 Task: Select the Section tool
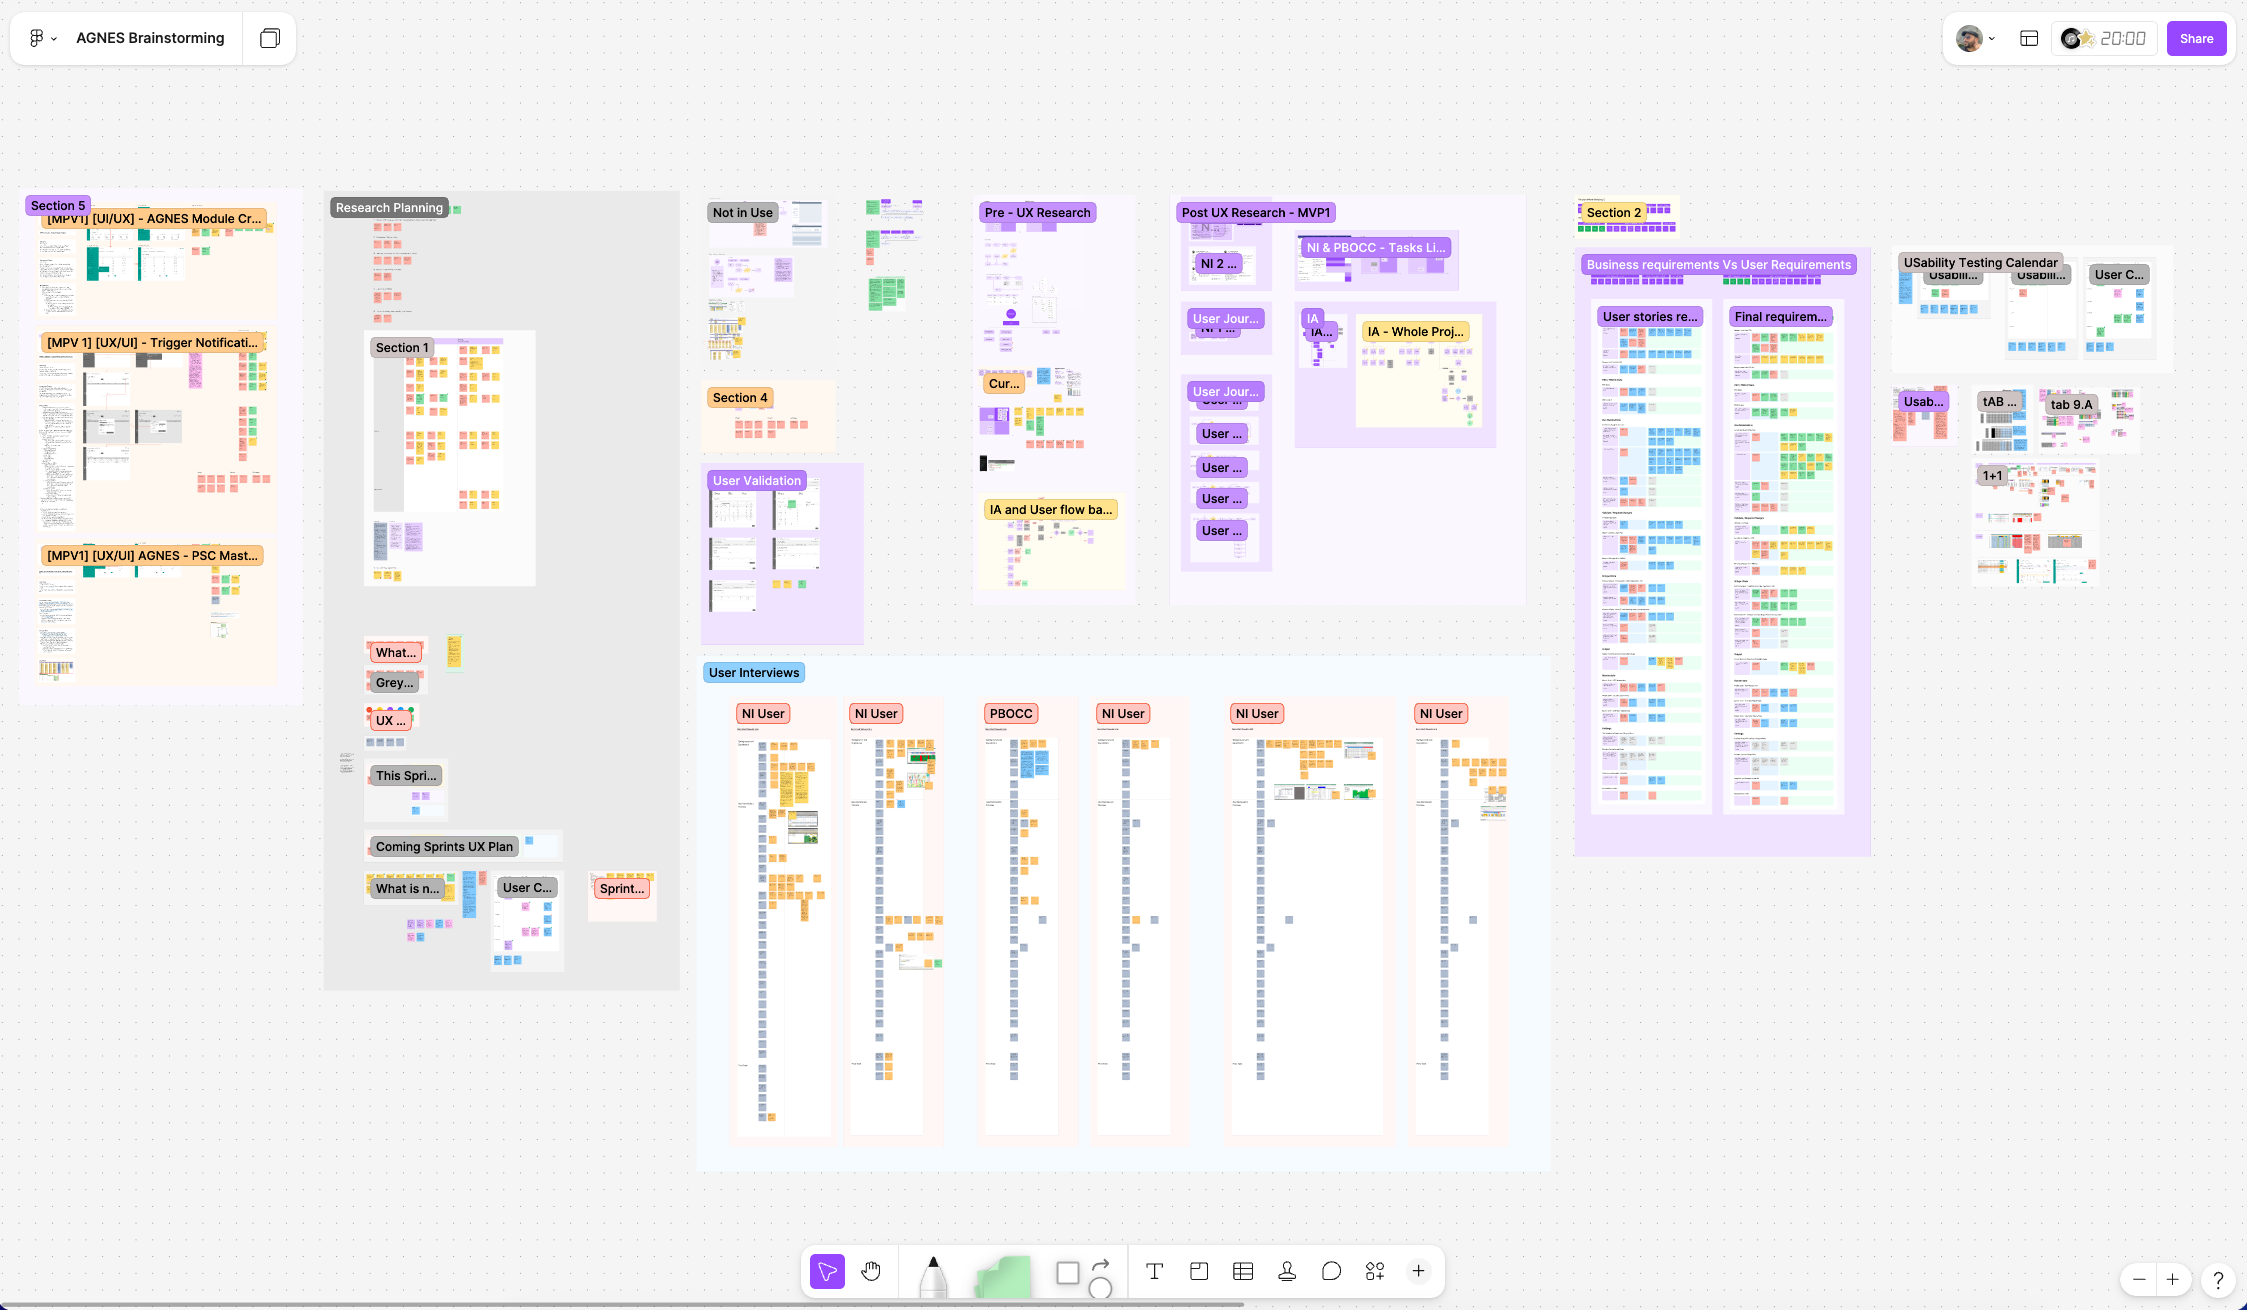[x=1199, y=1271]
